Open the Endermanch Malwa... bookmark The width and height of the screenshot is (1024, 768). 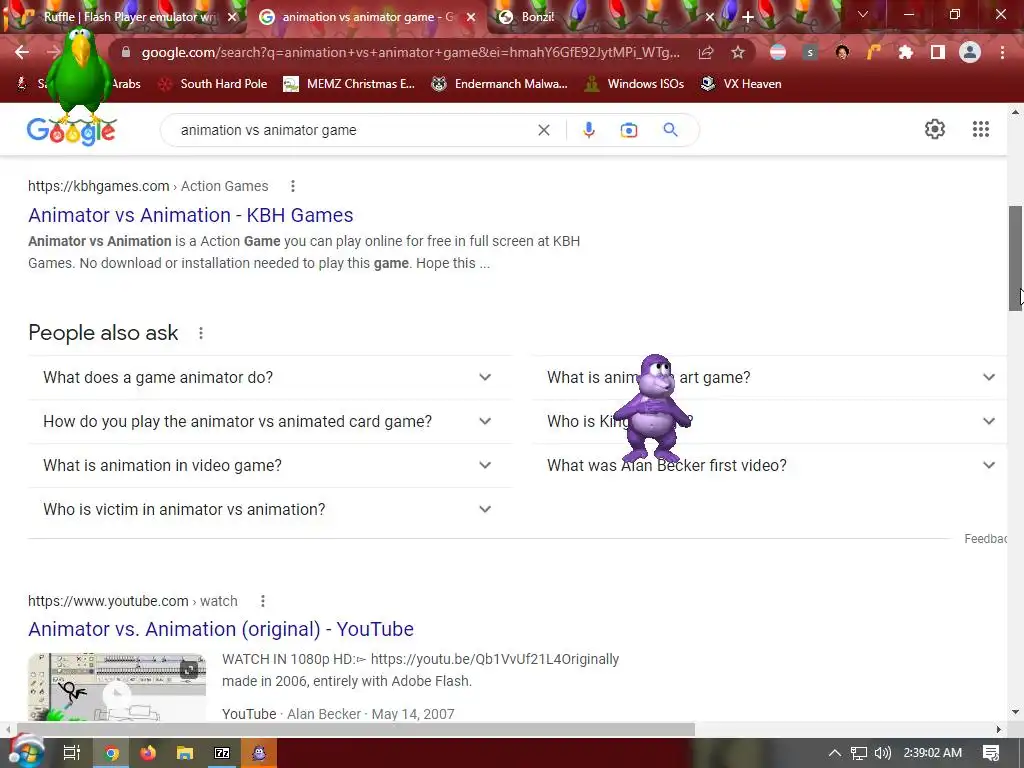click(499, 84)
